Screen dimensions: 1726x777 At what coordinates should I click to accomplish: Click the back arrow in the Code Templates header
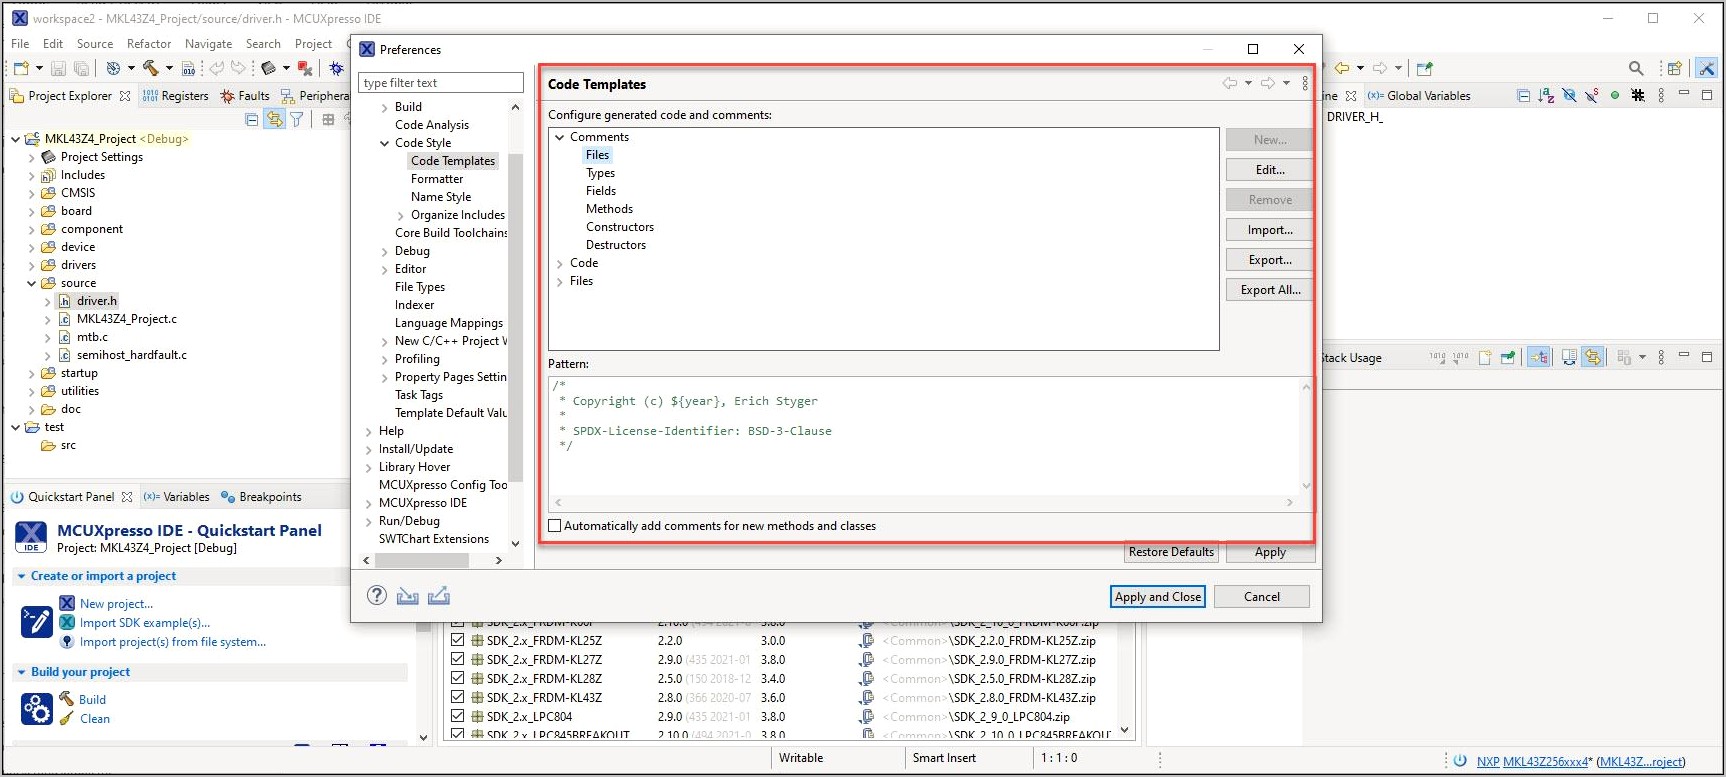click(1230, 83)
